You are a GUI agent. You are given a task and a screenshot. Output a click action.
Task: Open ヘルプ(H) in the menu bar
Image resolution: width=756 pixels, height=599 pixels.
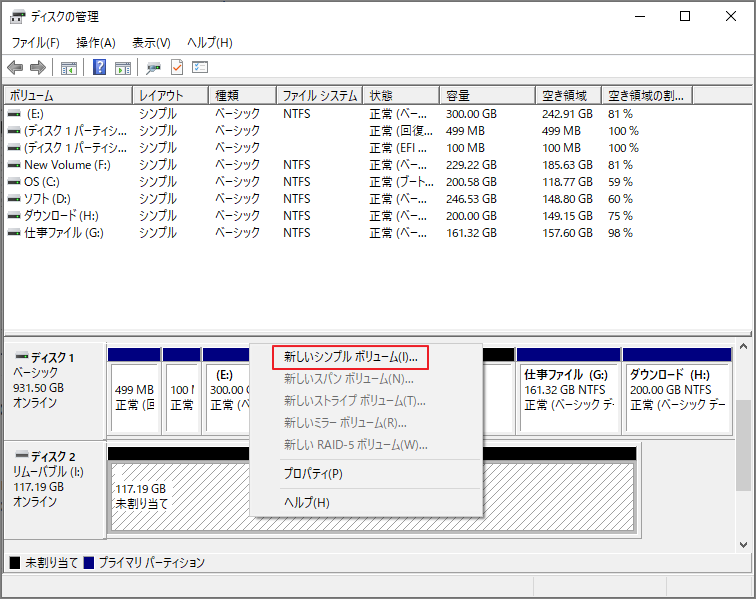(210, 43)
